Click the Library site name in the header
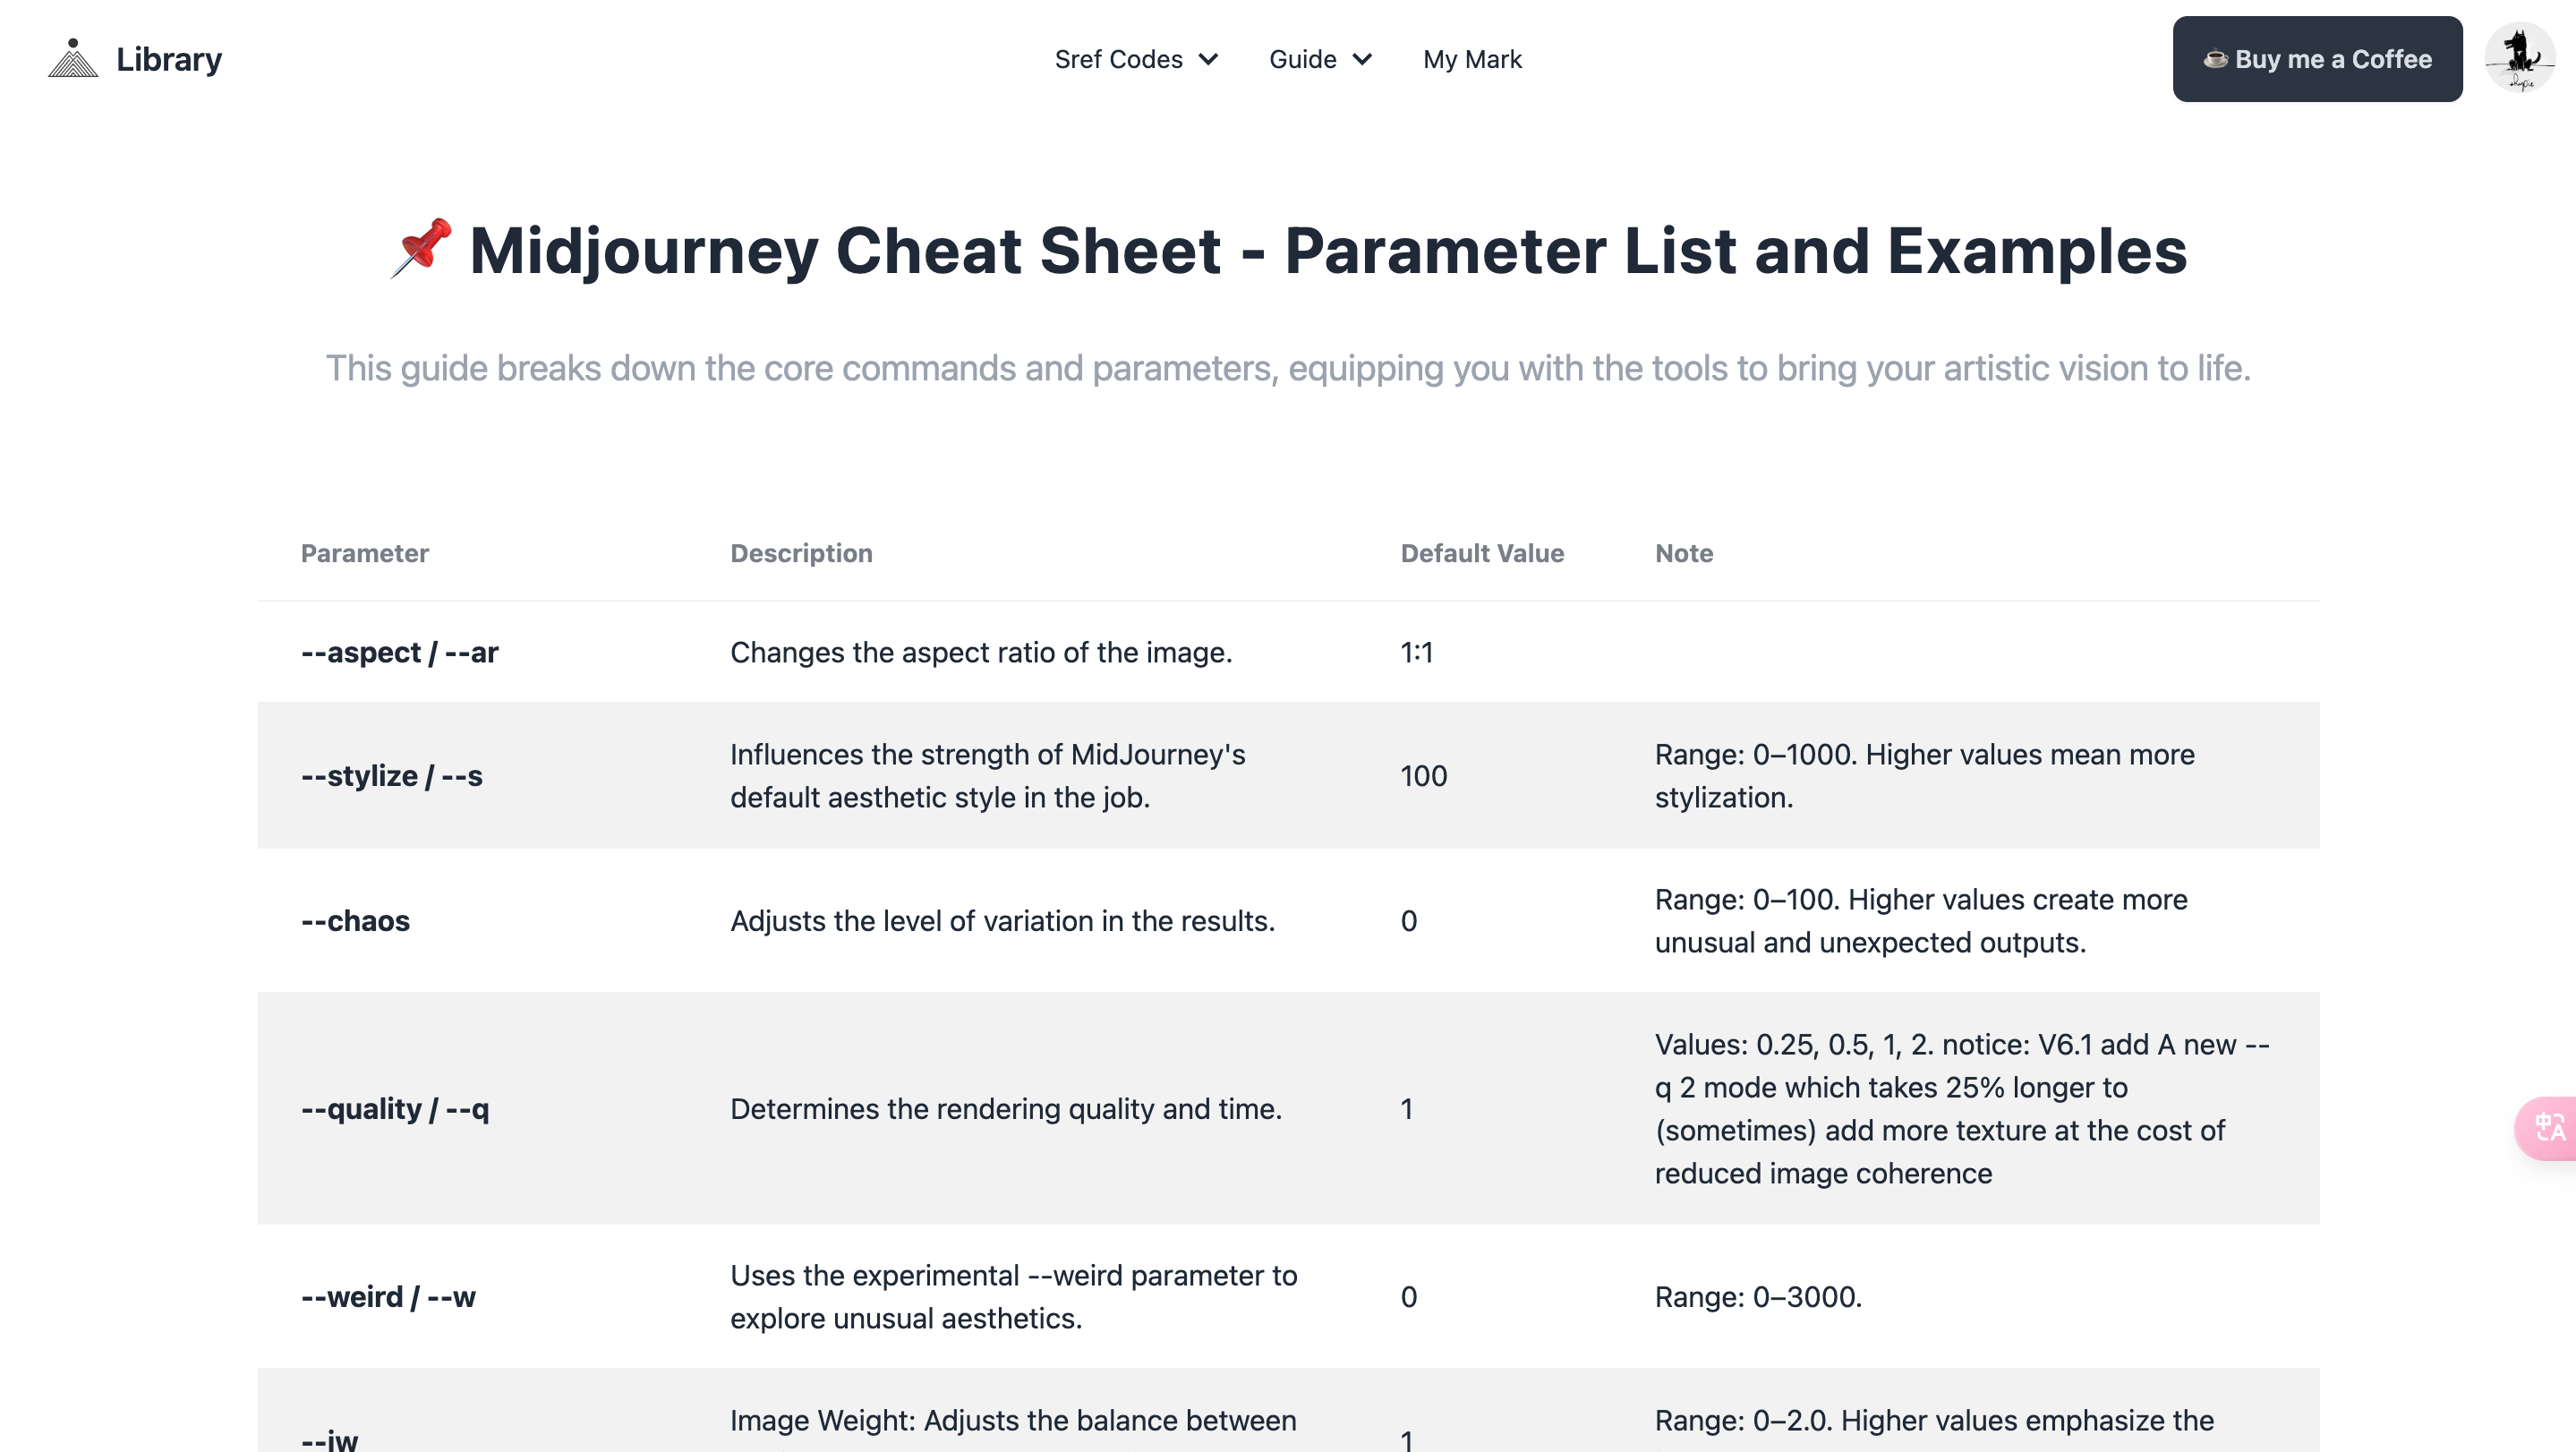The width and height of the screenshot is (2576, 1452). click(x=168, y=58)
